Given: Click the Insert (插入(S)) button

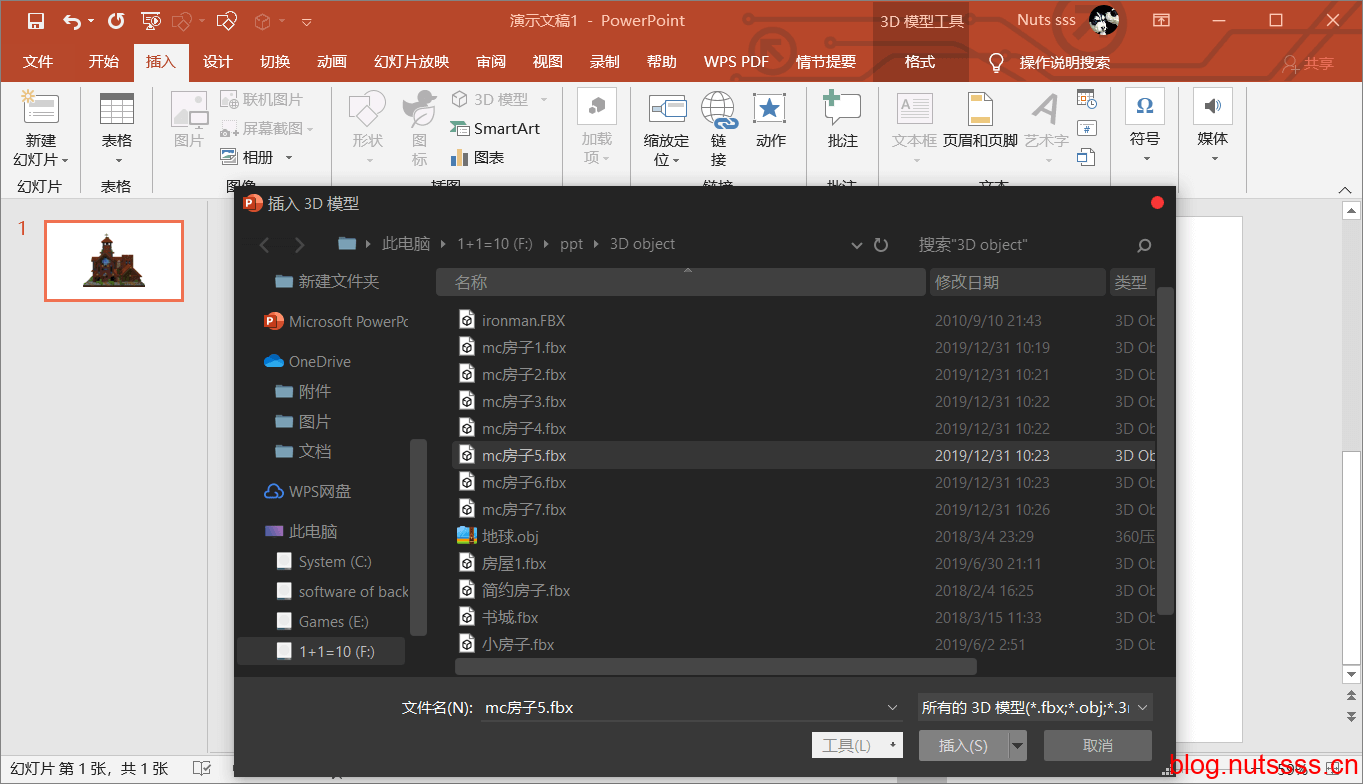Looking at the screenshot, I should coord(964,745).
